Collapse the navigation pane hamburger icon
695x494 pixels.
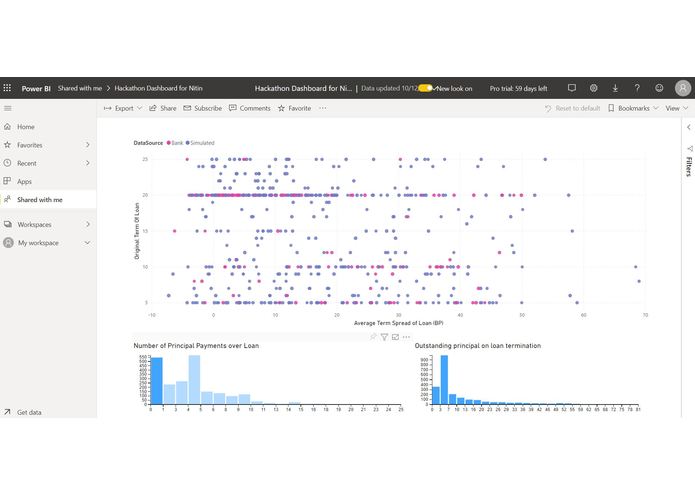(x=8, y=108)
